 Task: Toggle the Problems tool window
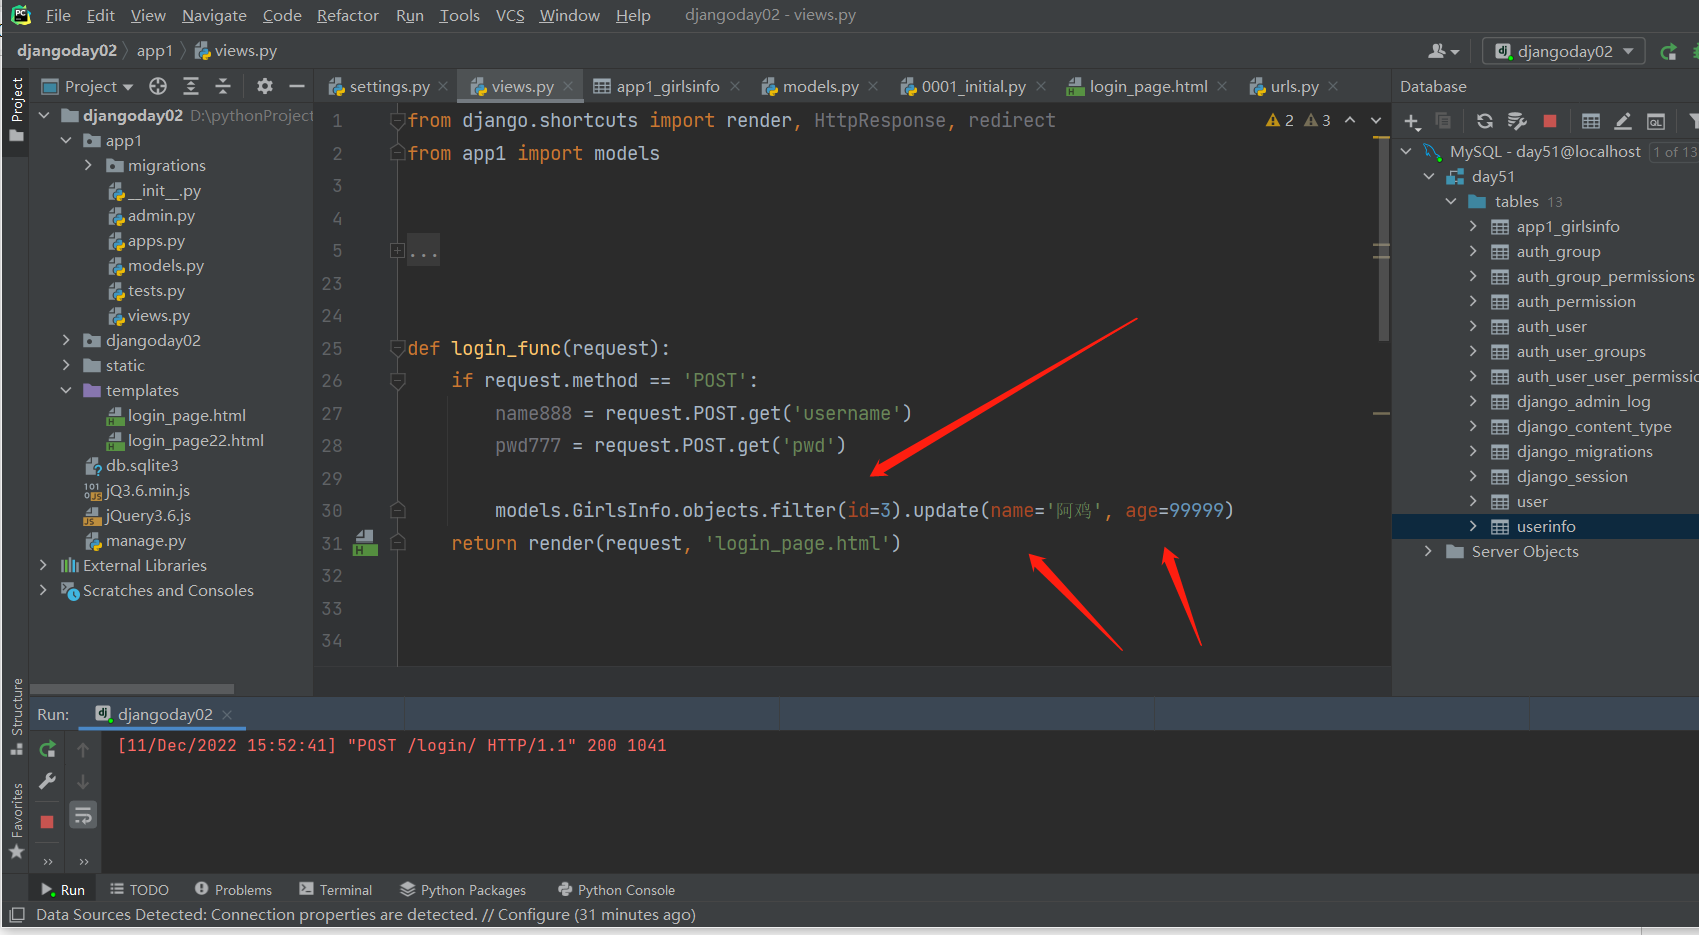[233, 890]
